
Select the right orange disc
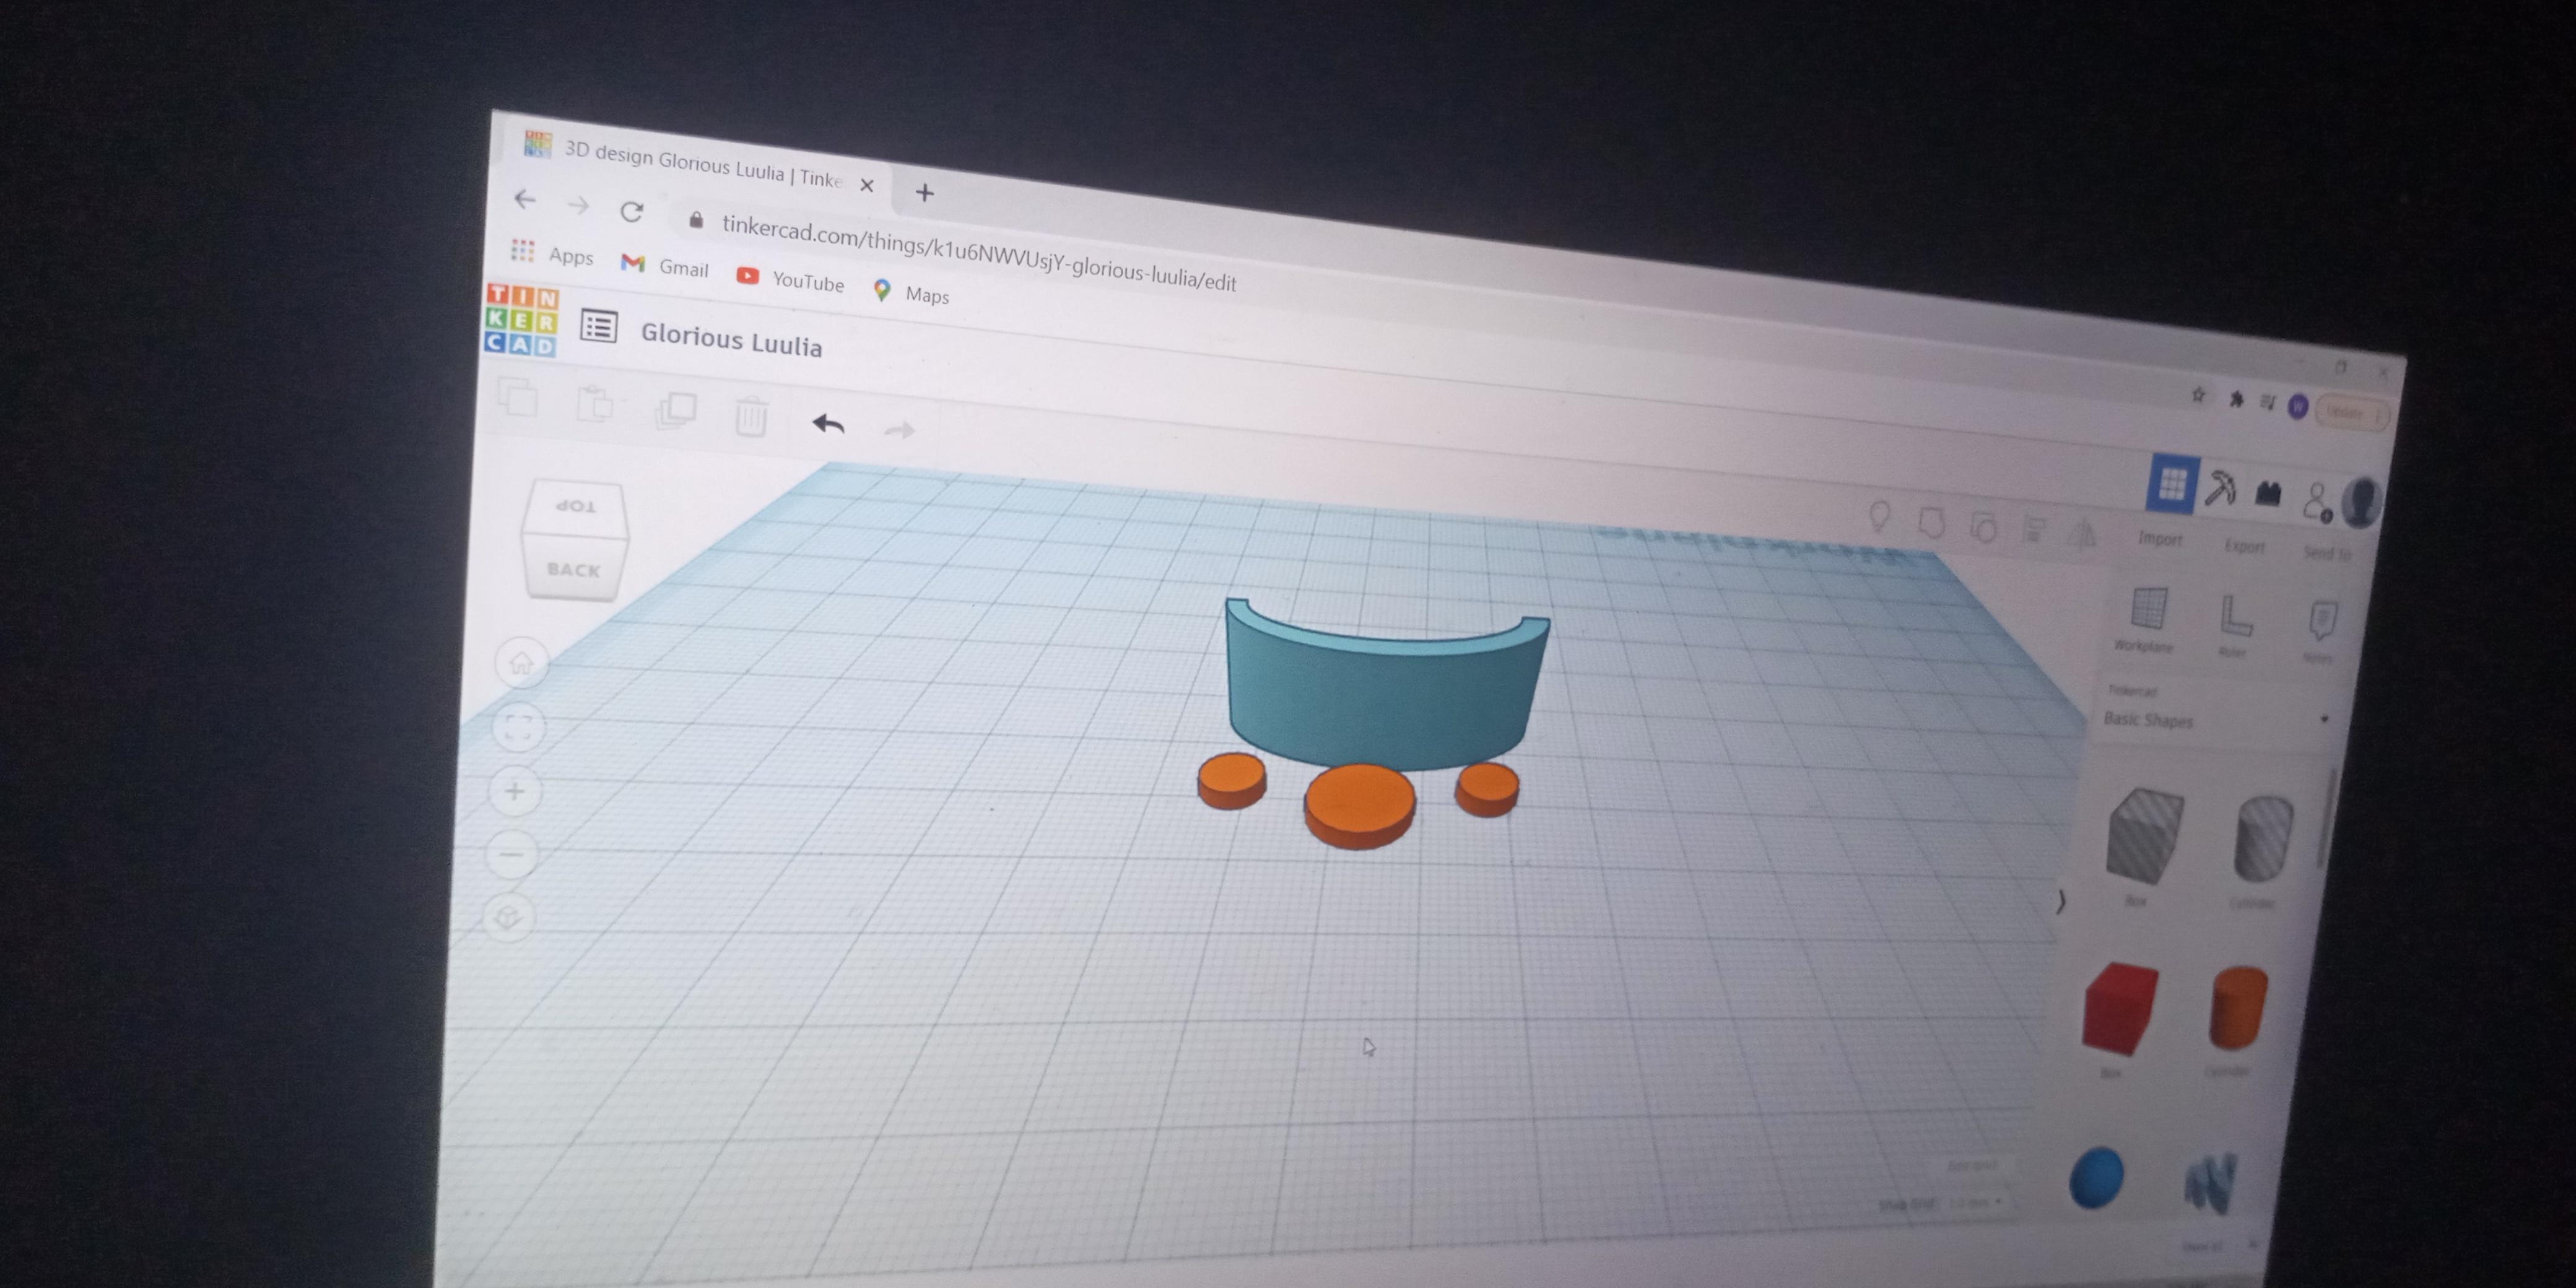pos(1487,789)
